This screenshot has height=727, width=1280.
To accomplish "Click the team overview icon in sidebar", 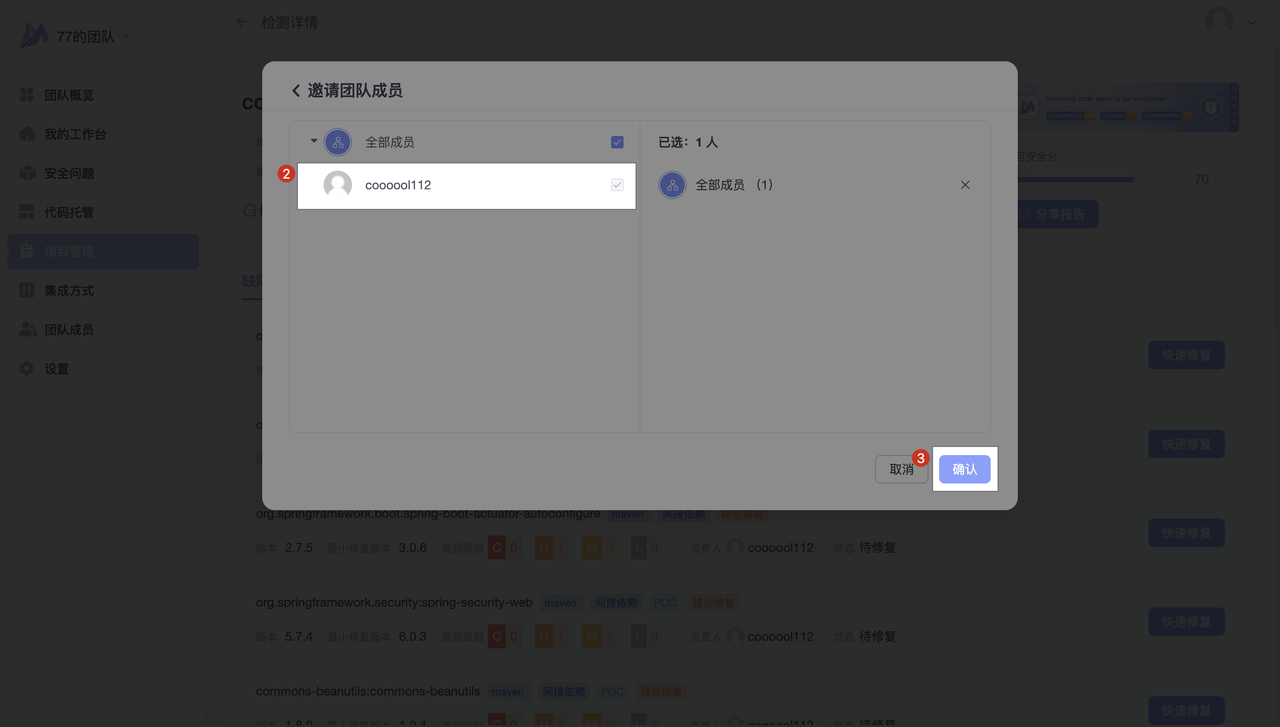I will 27,95.
